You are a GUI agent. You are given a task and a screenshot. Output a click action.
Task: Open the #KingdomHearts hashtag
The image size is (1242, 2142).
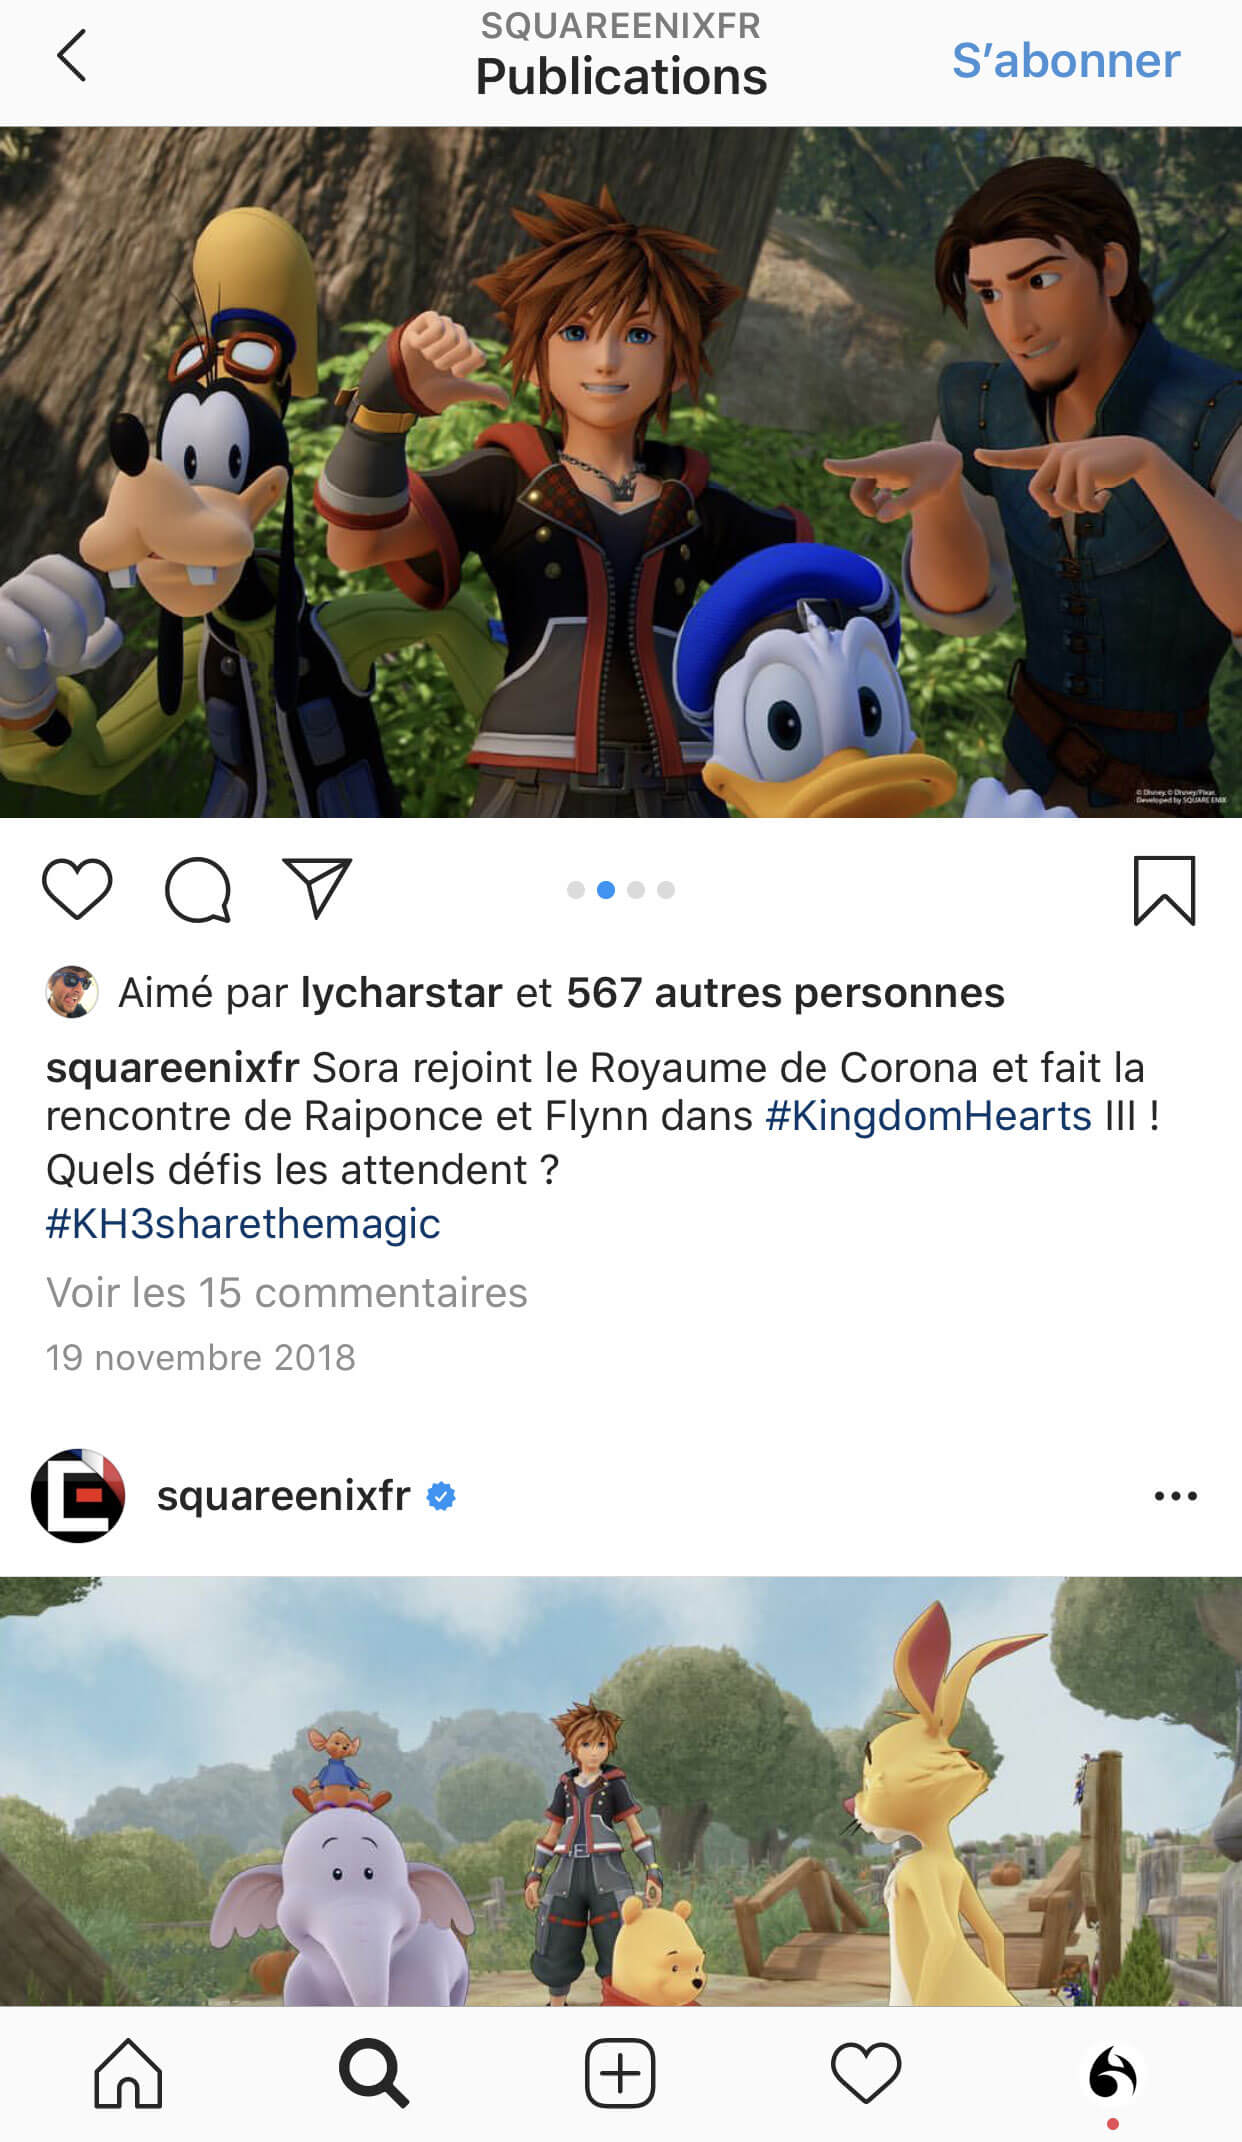click(928, 1116)
